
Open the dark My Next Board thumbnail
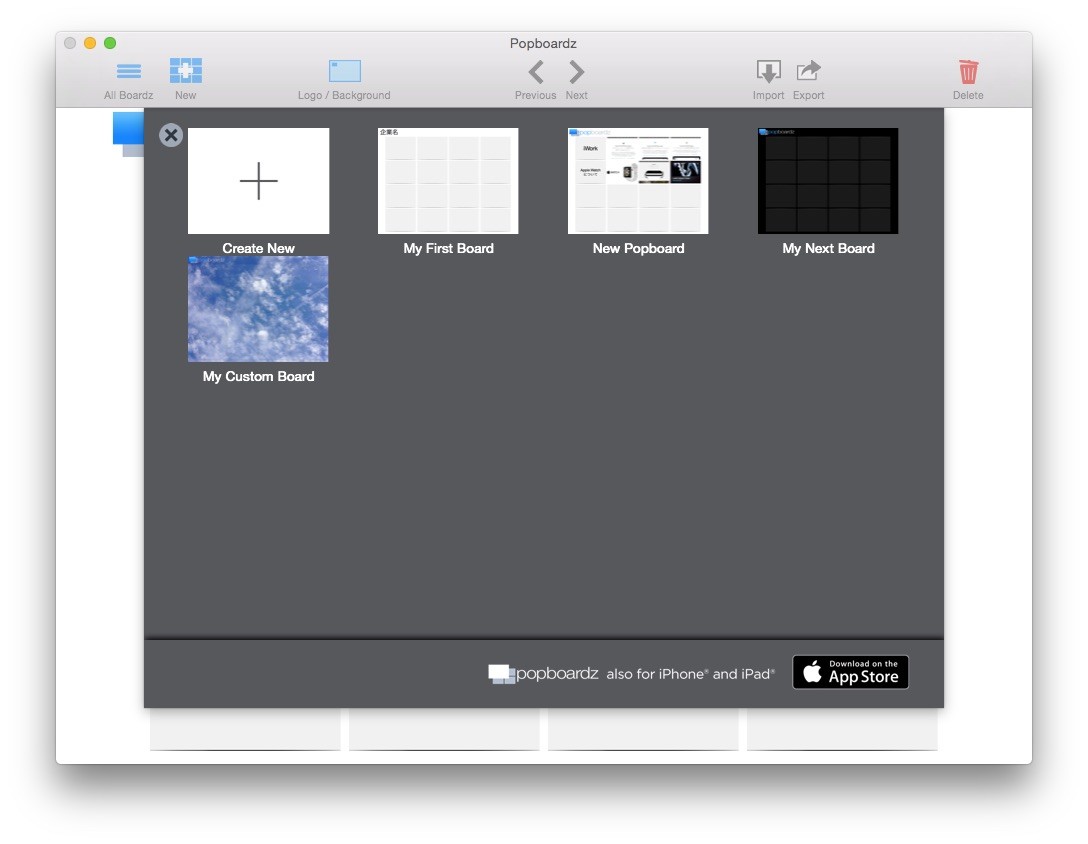coord(828,180)
